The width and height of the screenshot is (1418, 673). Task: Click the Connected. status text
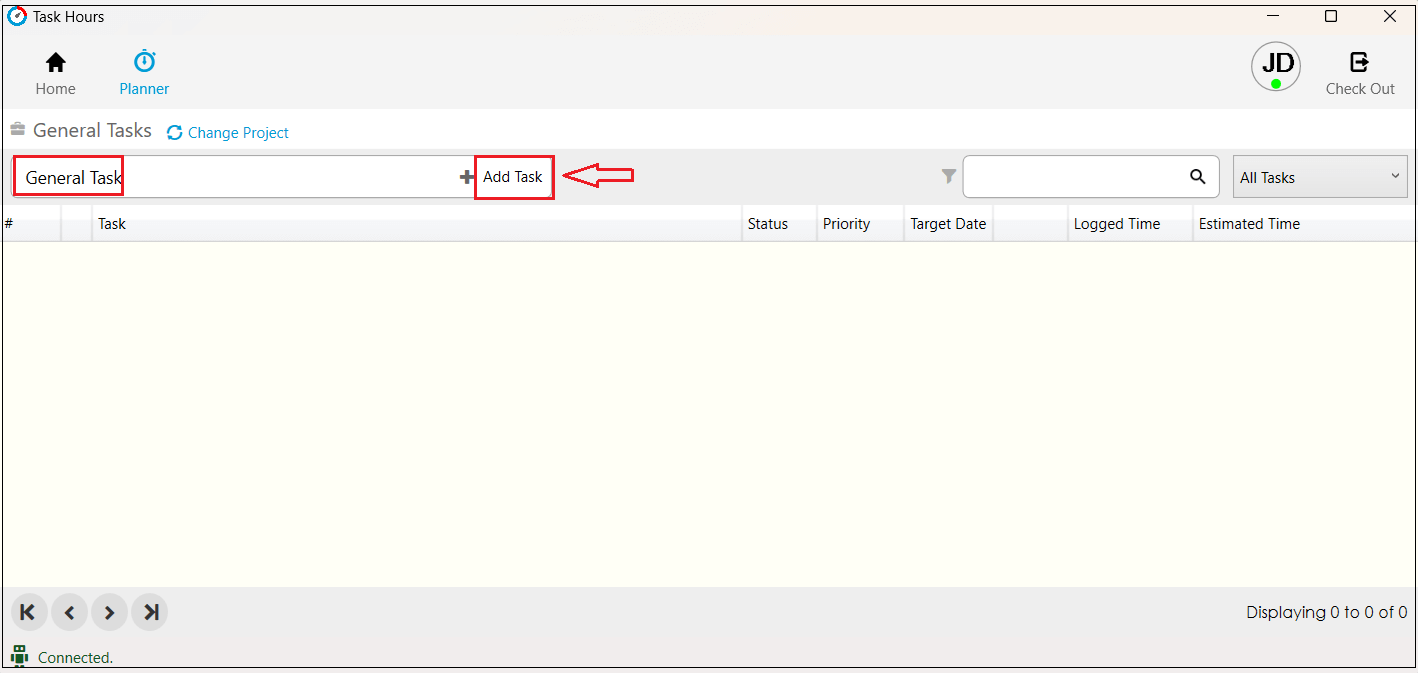(75, 658)
